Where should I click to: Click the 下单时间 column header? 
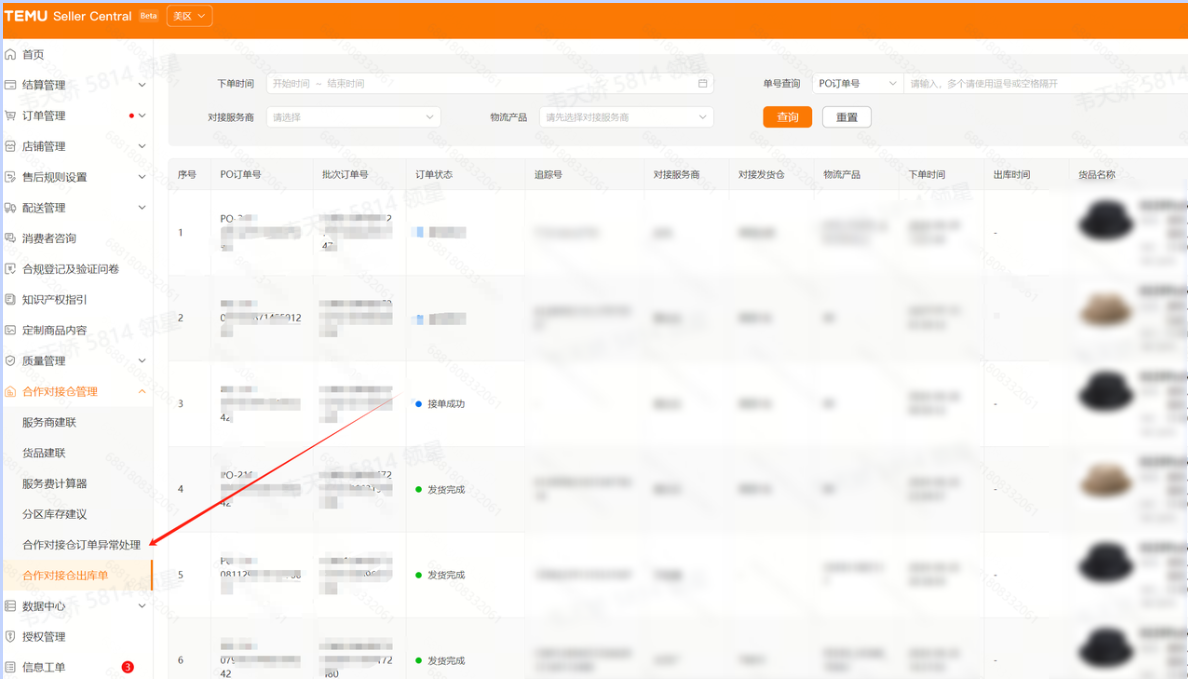[x=927, y=174]
